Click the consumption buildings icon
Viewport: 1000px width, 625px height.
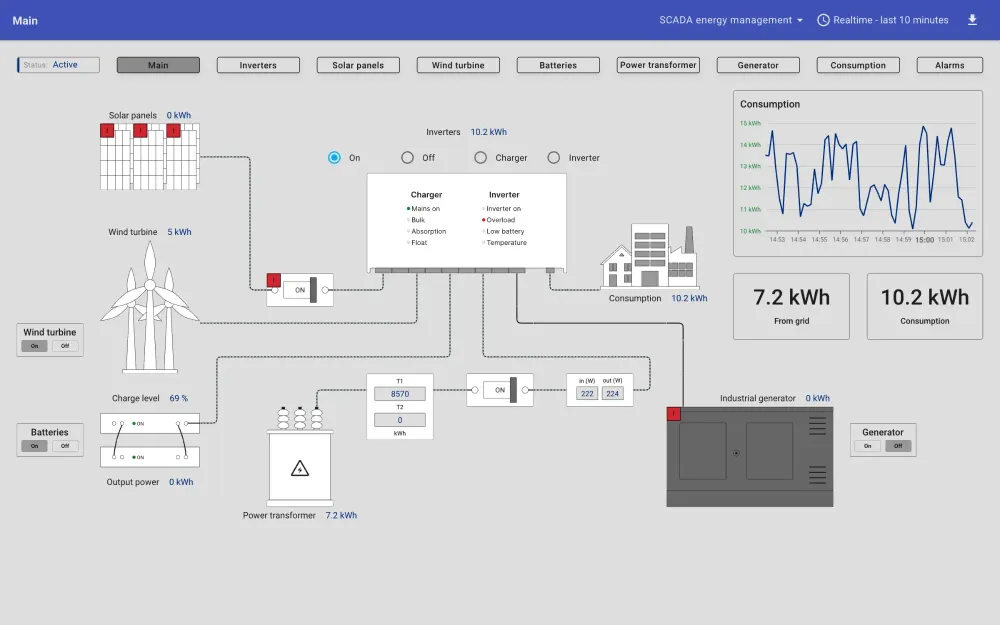coord(650,256)
